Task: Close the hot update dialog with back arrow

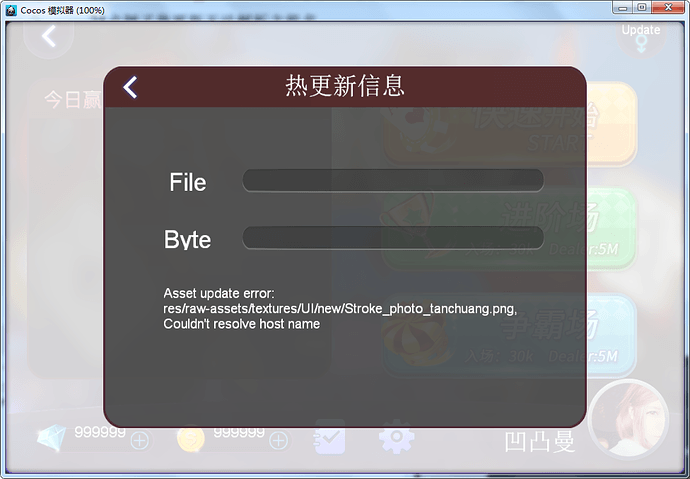Action: [130, 87]
